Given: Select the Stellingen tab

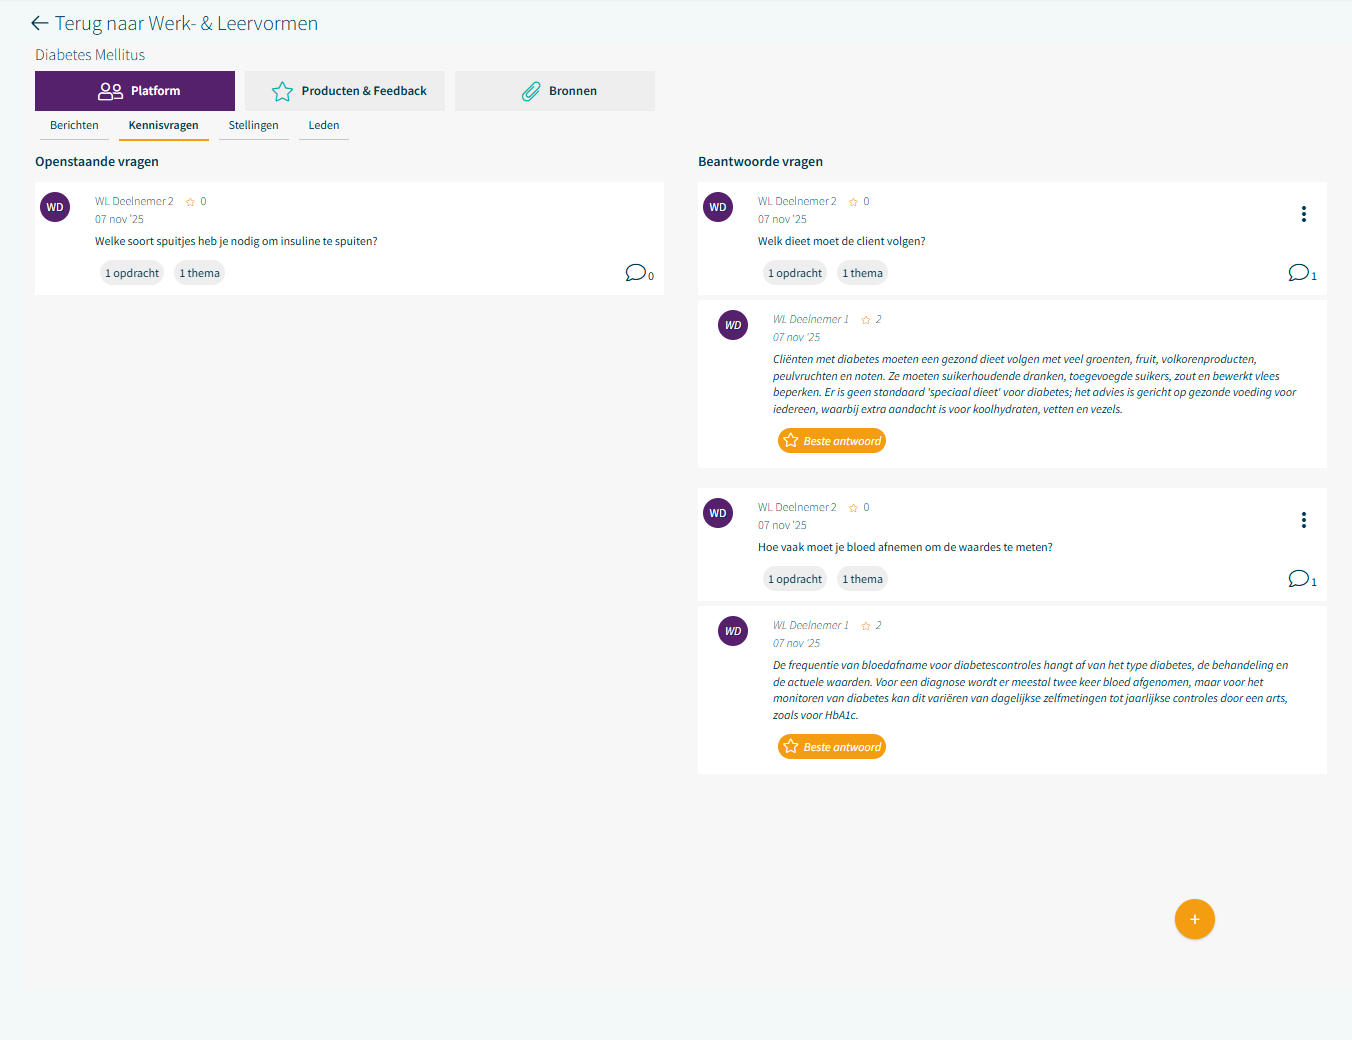Looking at the screenshot, I should coord(253,126).
